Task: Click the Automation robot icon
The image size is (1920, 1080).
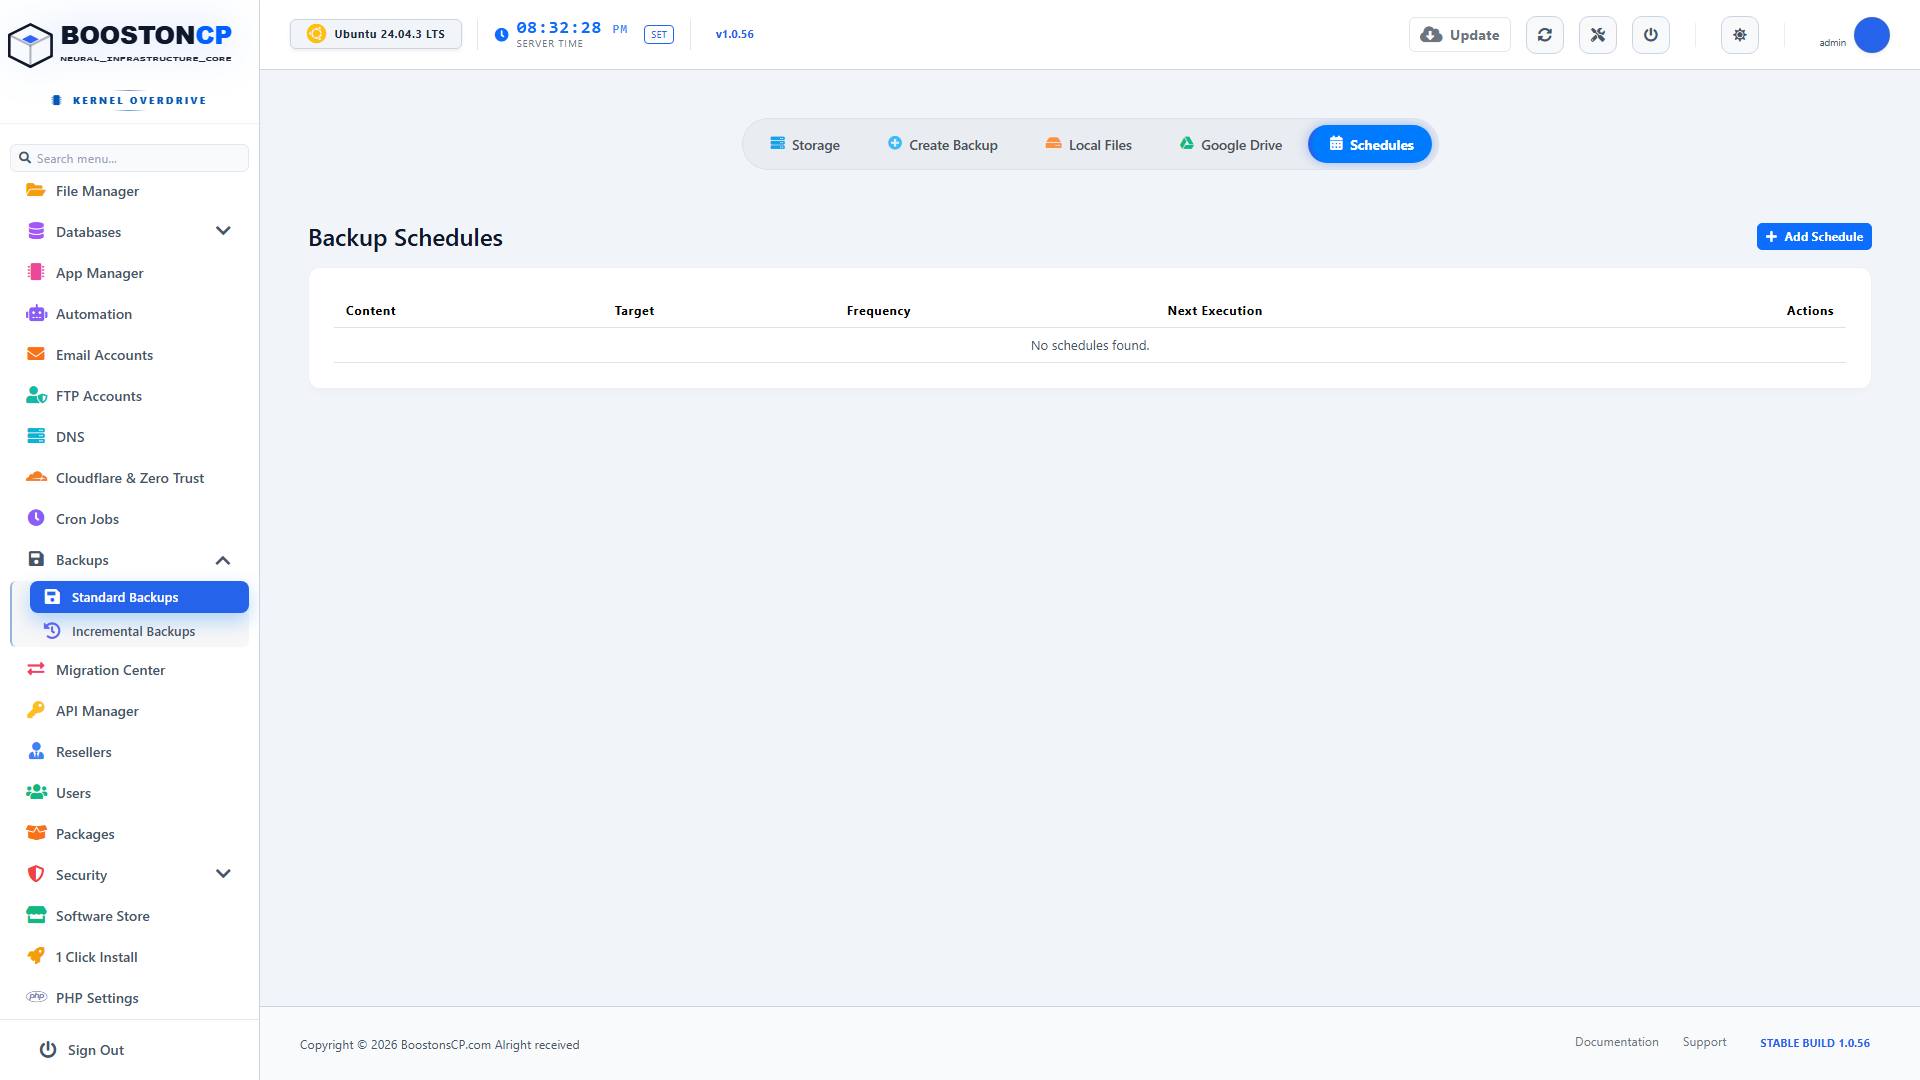Action: (36, 313)
